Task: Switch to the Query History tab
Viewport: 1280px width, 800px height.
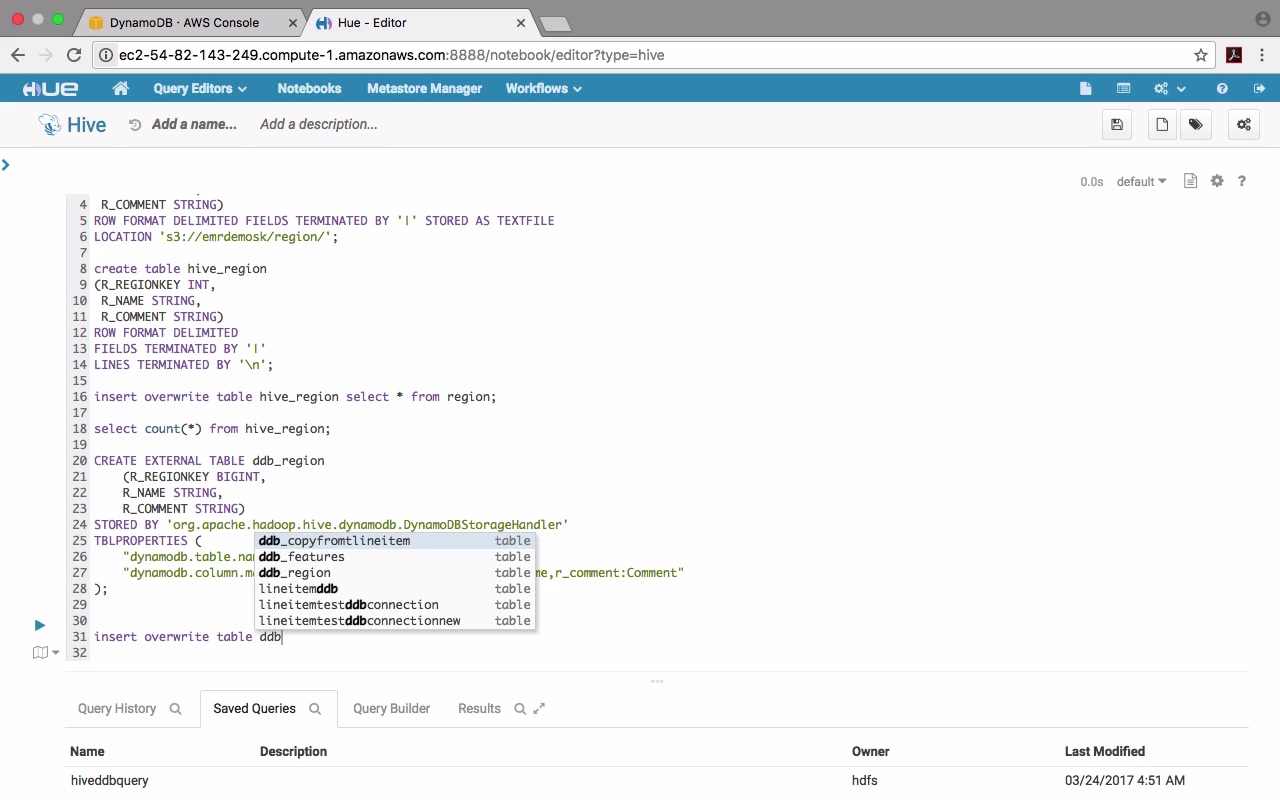Action: click(x=117, y=709)
